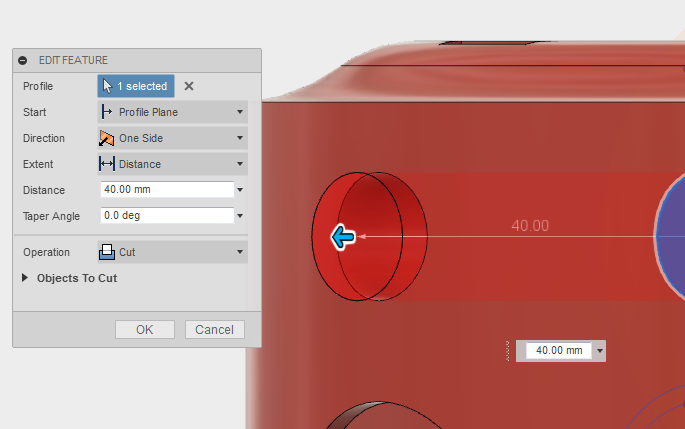Click the Edit Feature title text
The height and width of the screenshot is (429, 685).
point(73,60)
